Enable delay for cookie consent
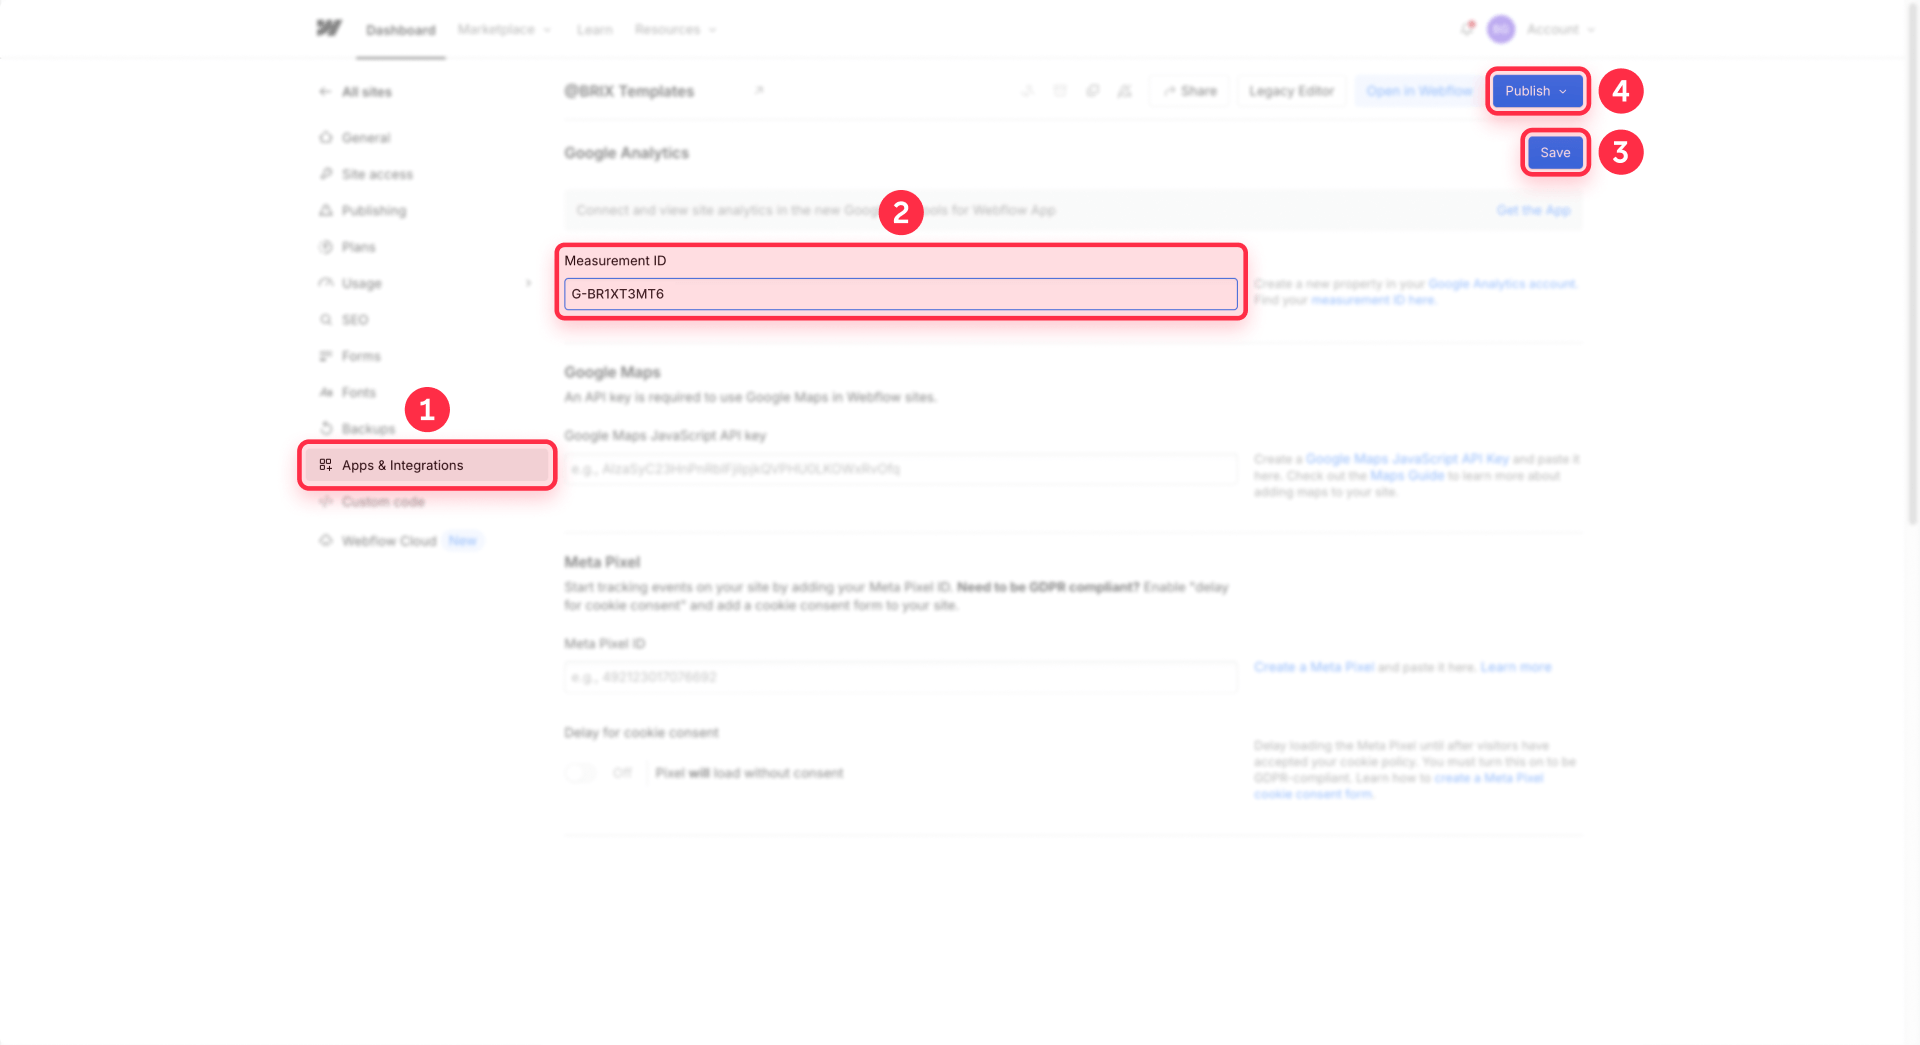1920x1045 pixels. point(579,772)
